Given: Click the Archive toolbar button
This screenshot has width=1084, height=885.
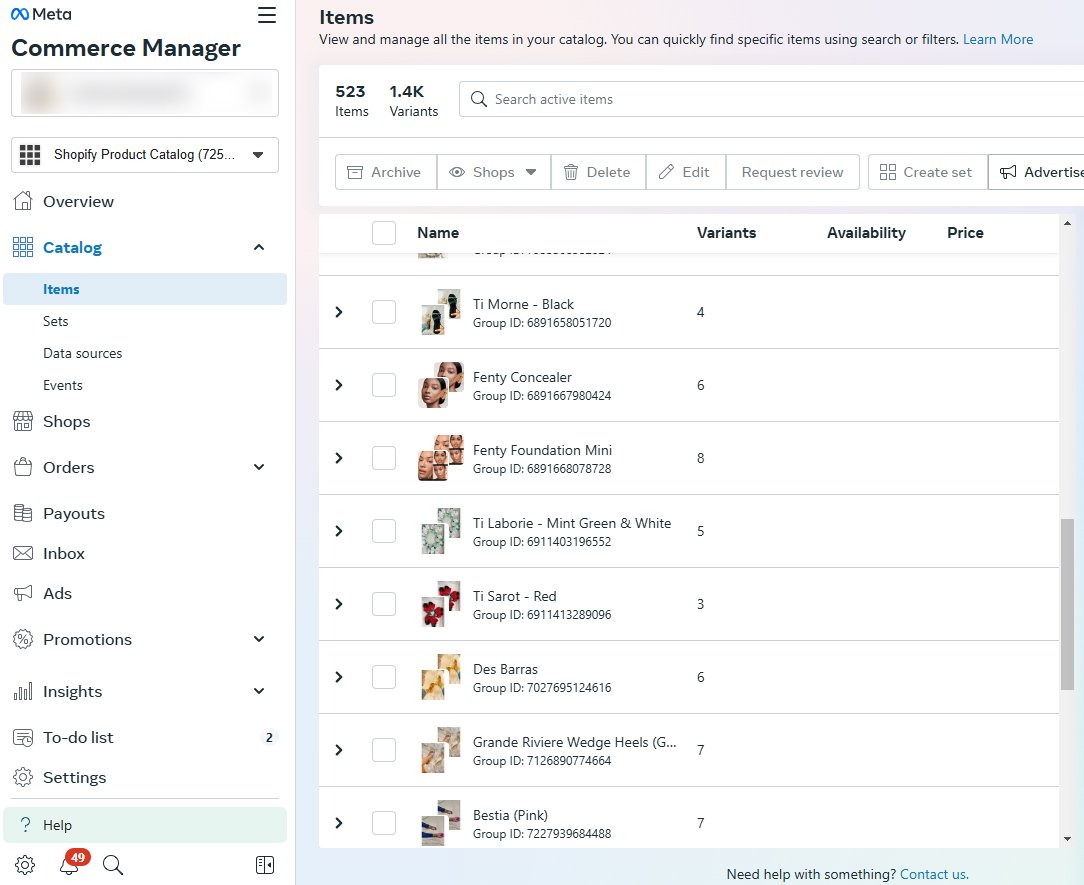Looking at the screenshot, I should (386, 172).
